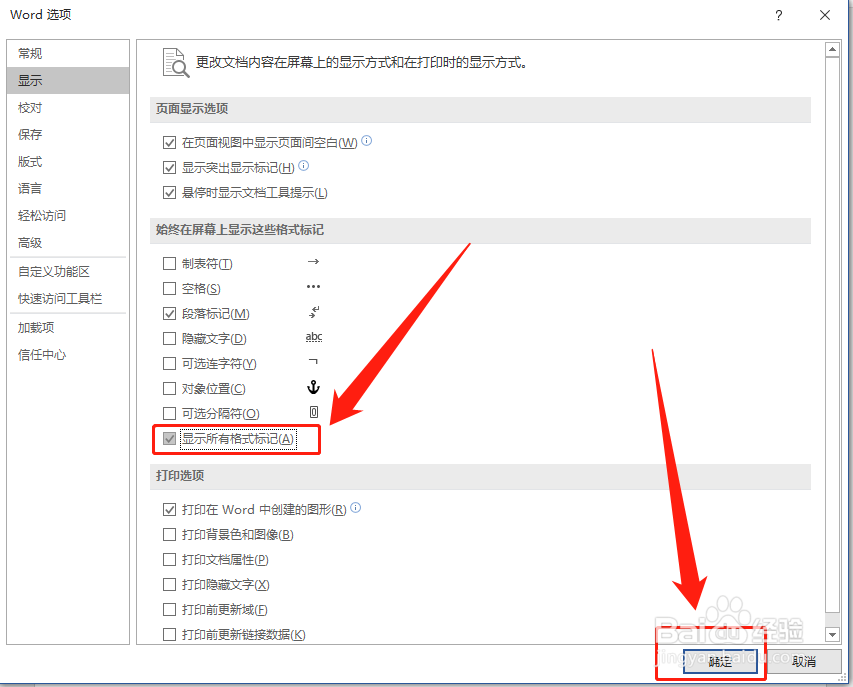The image size is (853, 687).
Task: Toggle 悬停时显示文档工具提示 checkbox
Action: (169, 193)
